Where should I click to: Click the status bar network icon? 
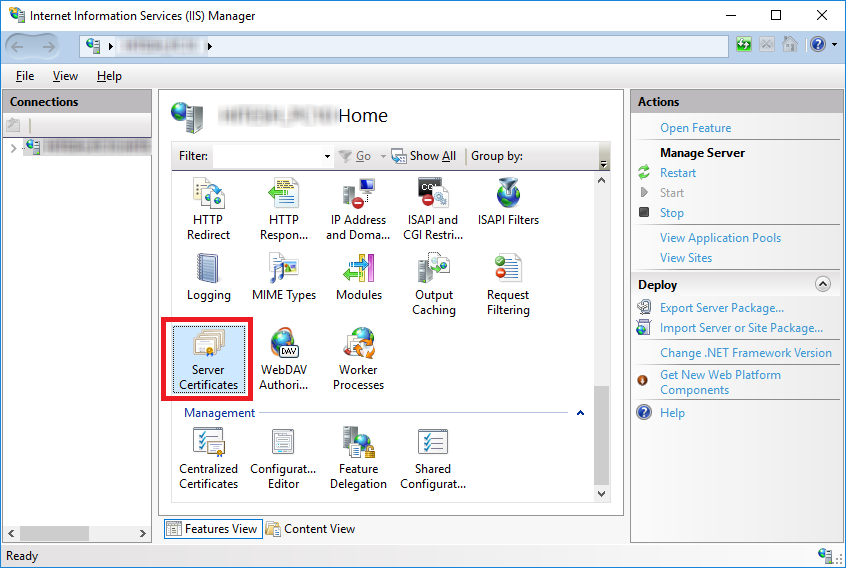coord(824,555)
